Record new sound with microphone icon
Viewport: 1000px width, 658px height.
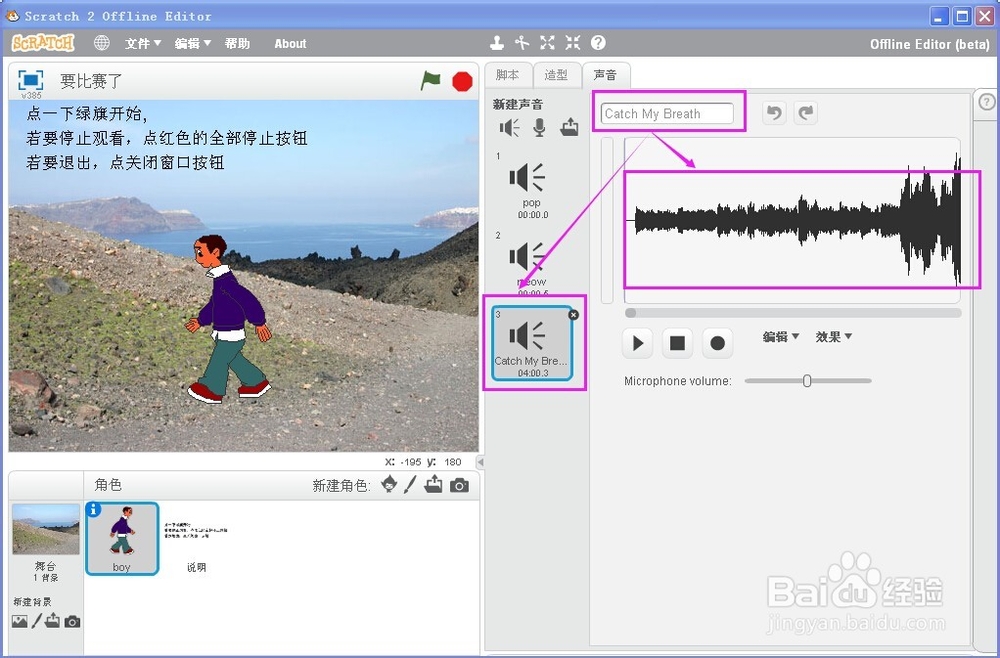point(540,127)
